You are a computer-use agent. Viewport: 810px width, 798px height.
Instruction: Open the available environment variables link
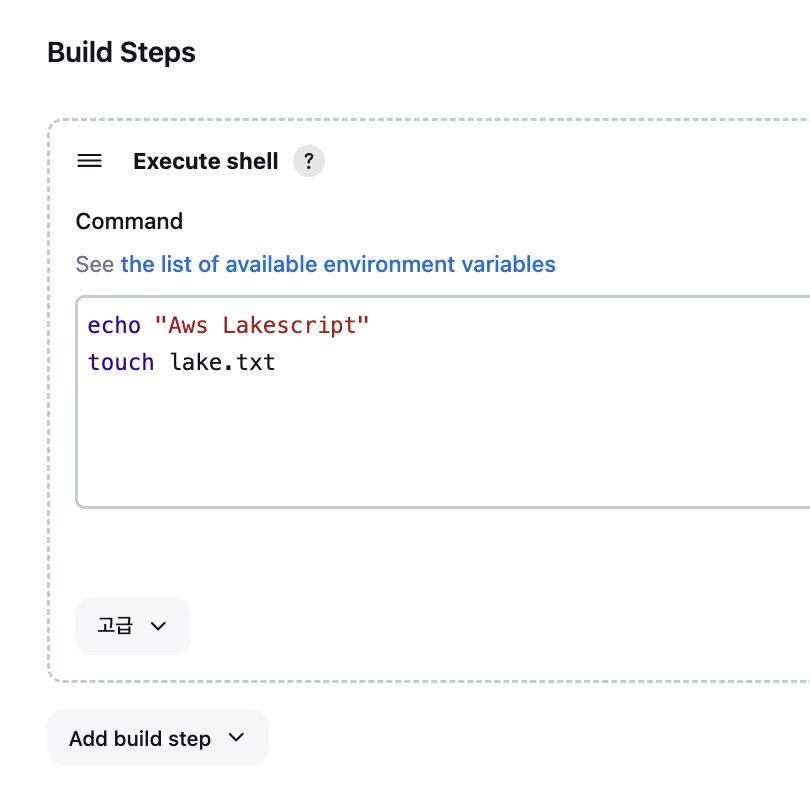338,265
